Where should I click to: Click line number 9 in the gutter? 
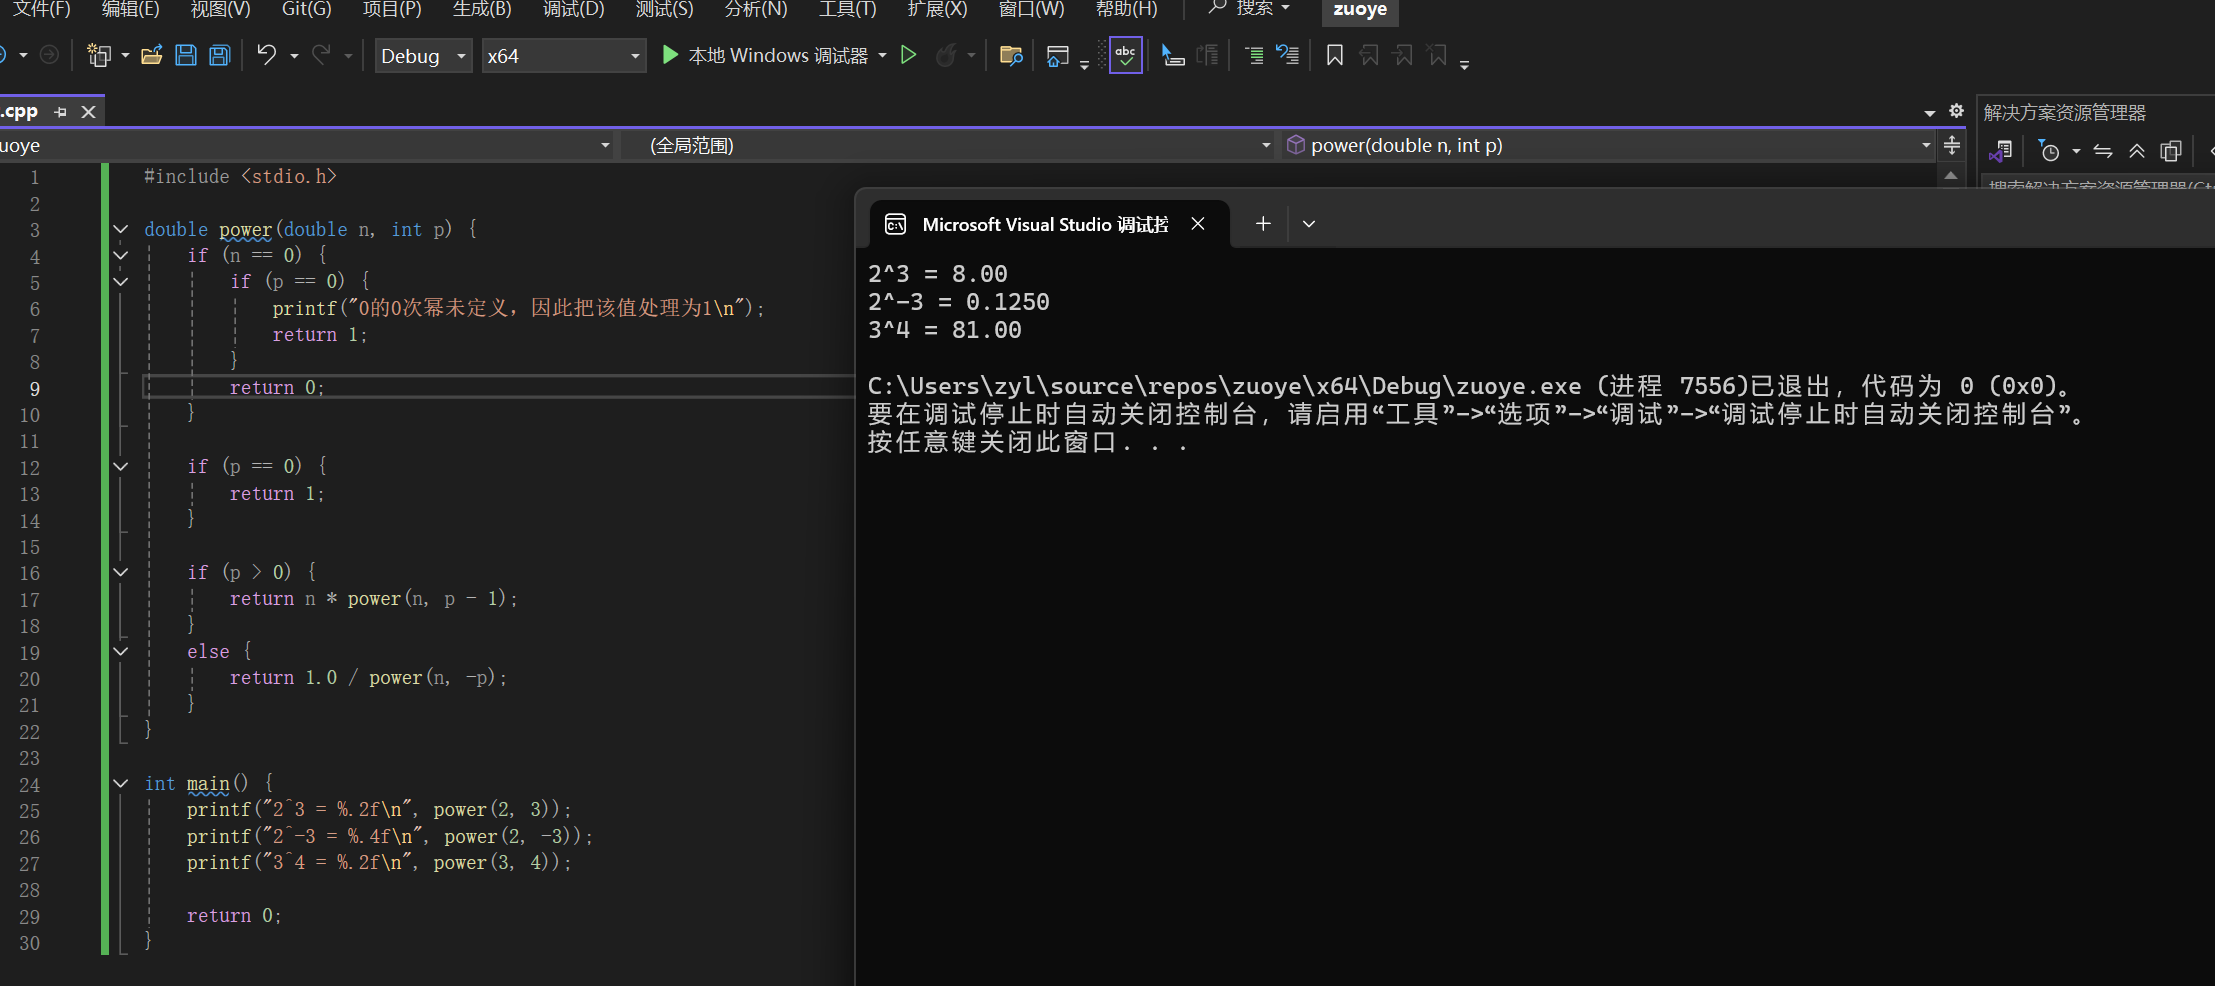tap(34, 388)
